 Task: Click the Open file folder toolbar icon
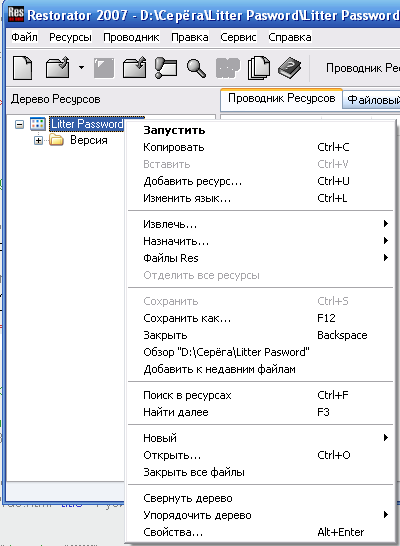(58, 68)
